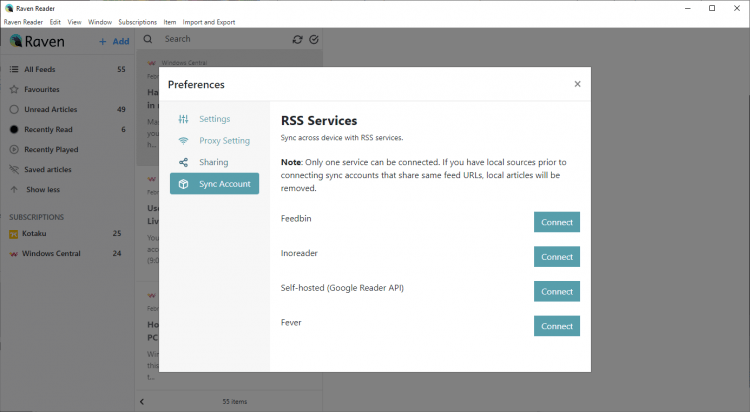Click the Settings sliders icon
Viewport: 750px width, 412px height.
[x=184, y=119]
